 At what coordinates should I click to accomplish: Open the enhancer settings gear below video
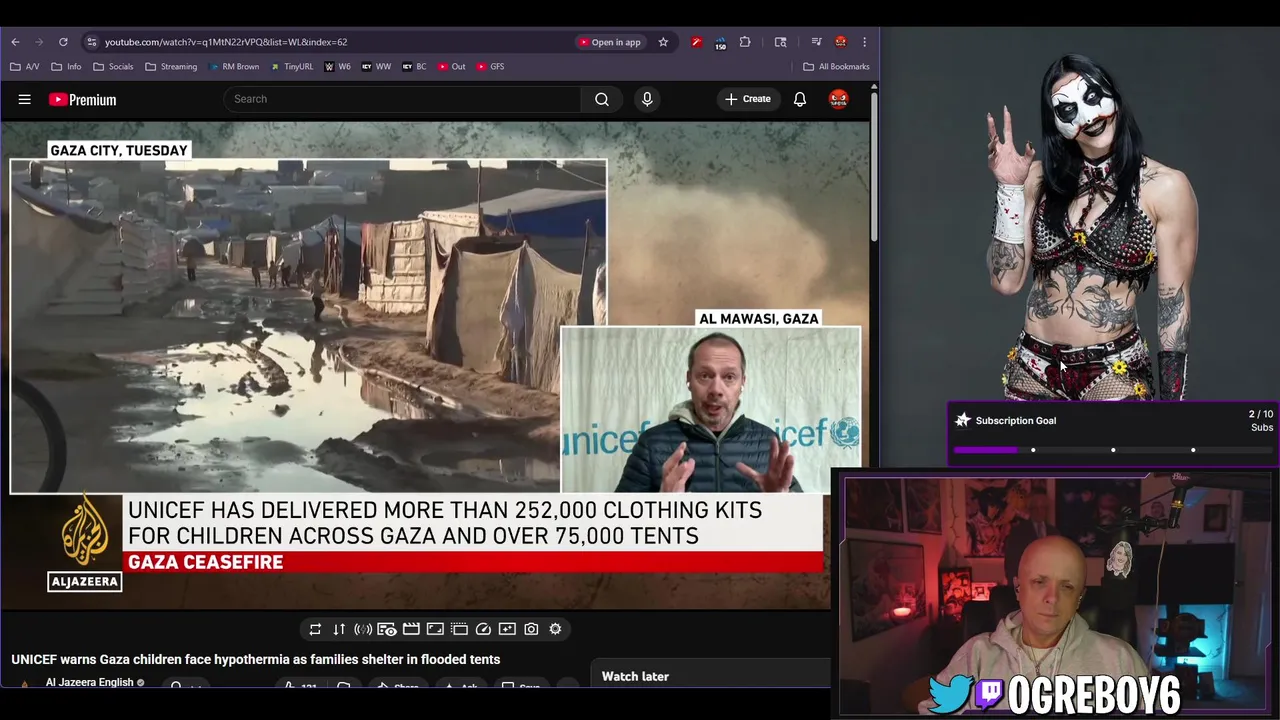coord(555,629)
